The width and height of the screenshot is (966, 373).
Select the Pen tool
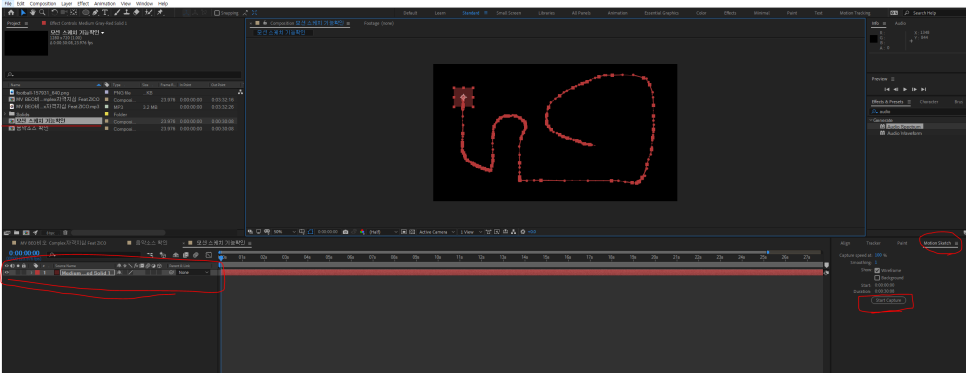click(95, 12)
